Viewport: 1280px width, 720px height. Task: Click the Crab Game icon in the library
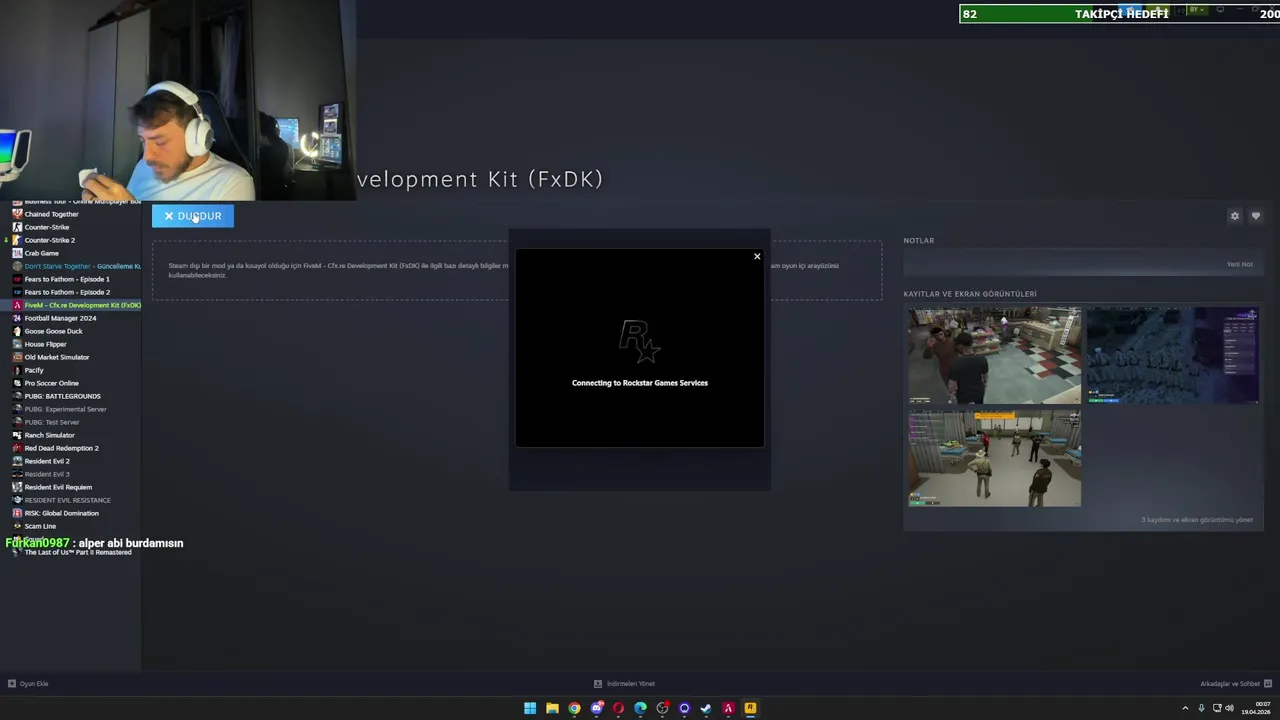17,253
